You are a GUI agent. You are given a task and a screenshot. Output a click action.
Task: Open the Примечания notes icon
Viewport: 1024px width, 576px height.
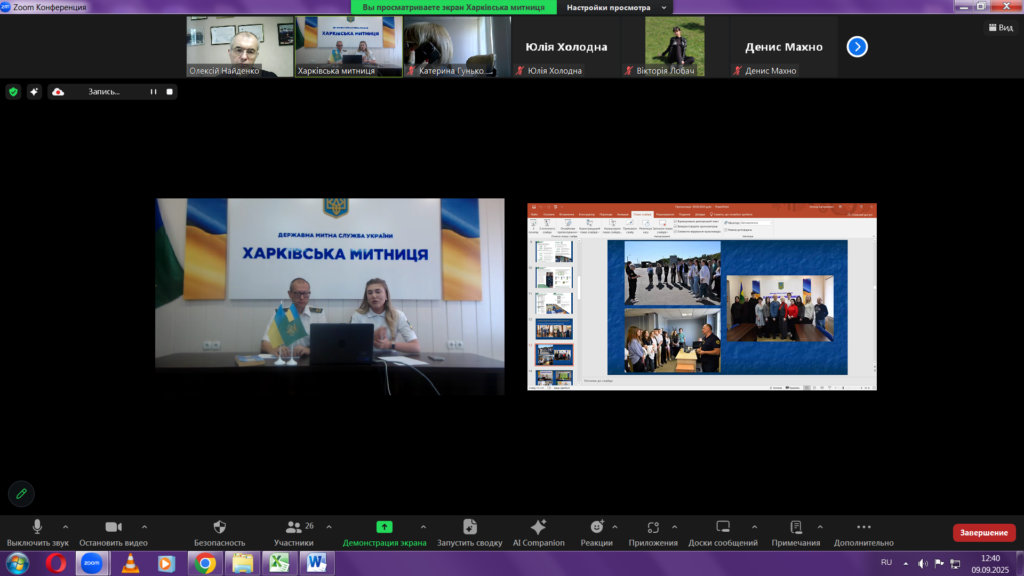tap(795, 526)
